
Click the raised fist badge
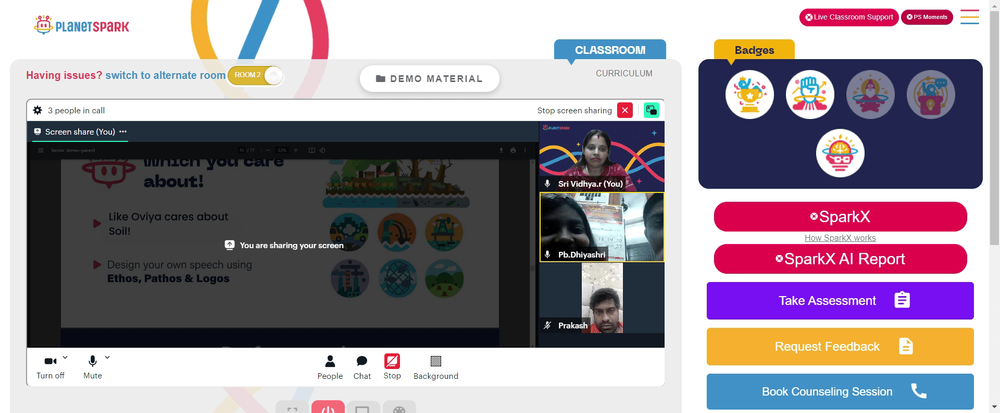coord(810,94)
